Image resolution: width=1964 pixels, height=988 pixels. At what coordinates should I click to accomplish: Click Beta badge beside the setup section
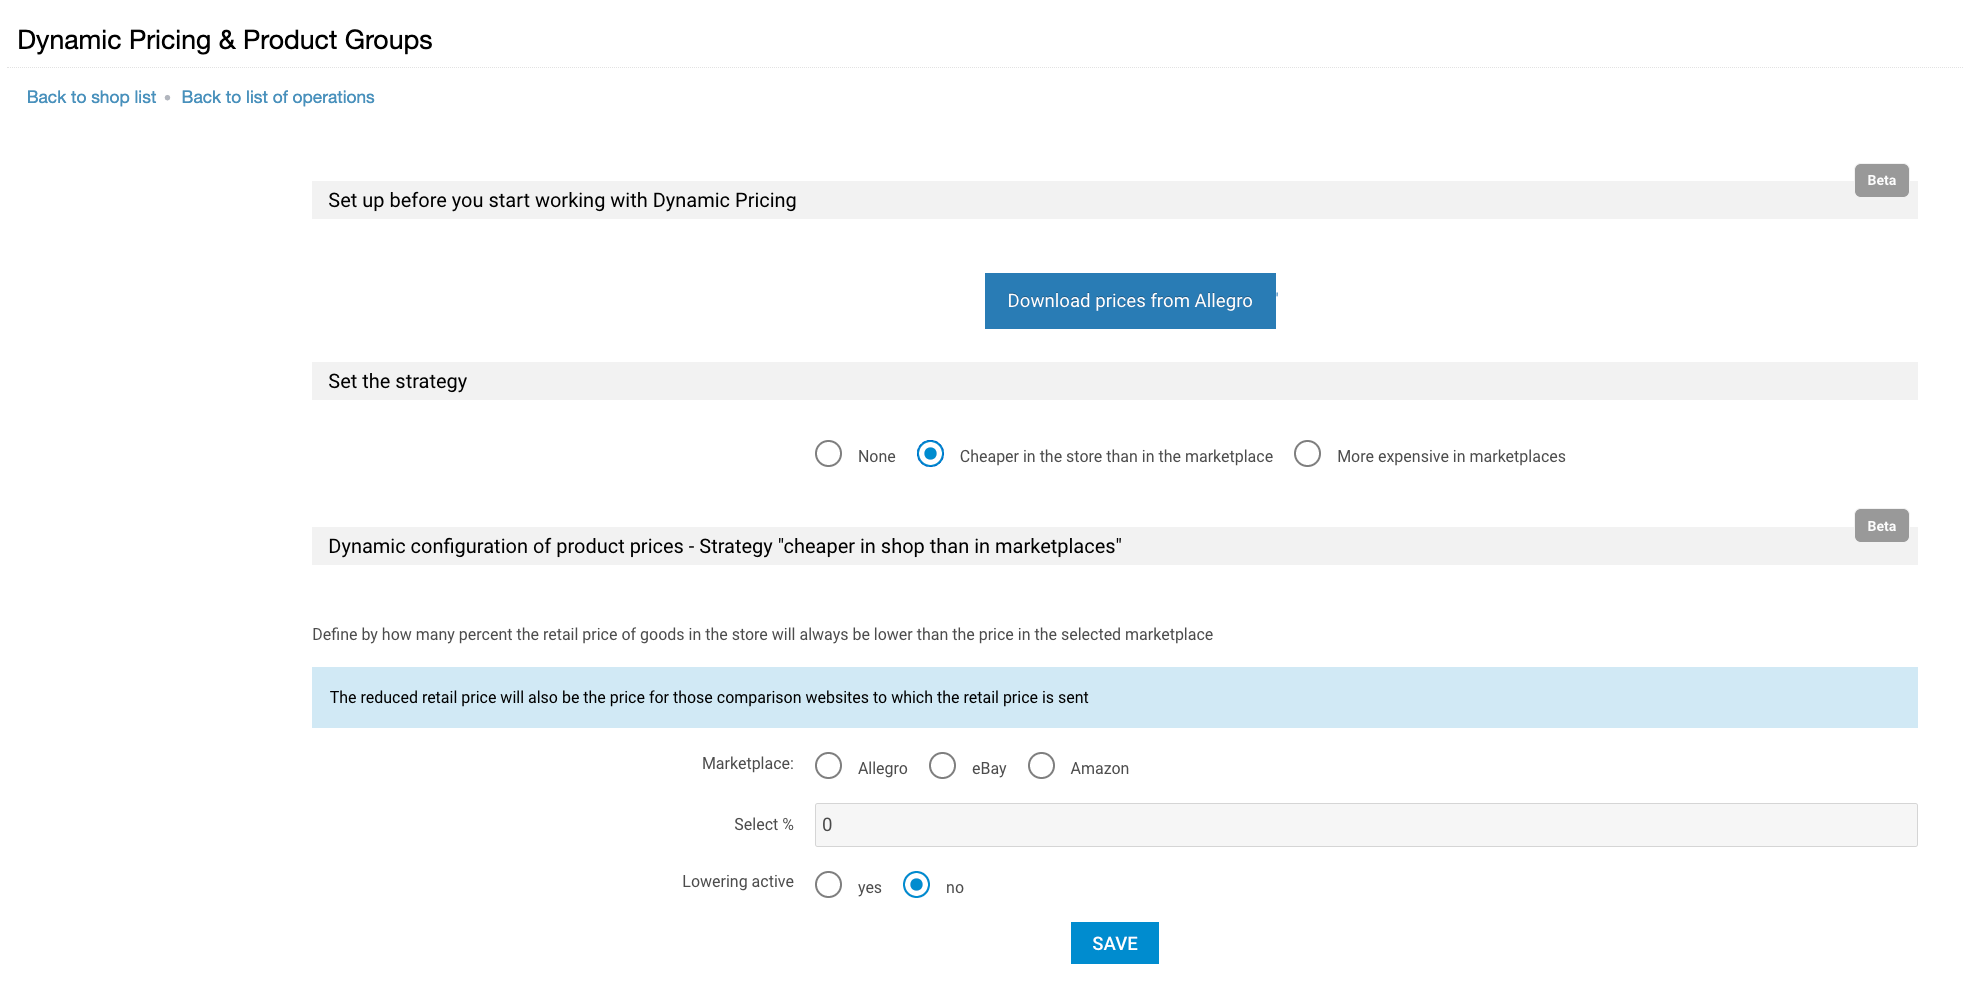[1881, 181]
